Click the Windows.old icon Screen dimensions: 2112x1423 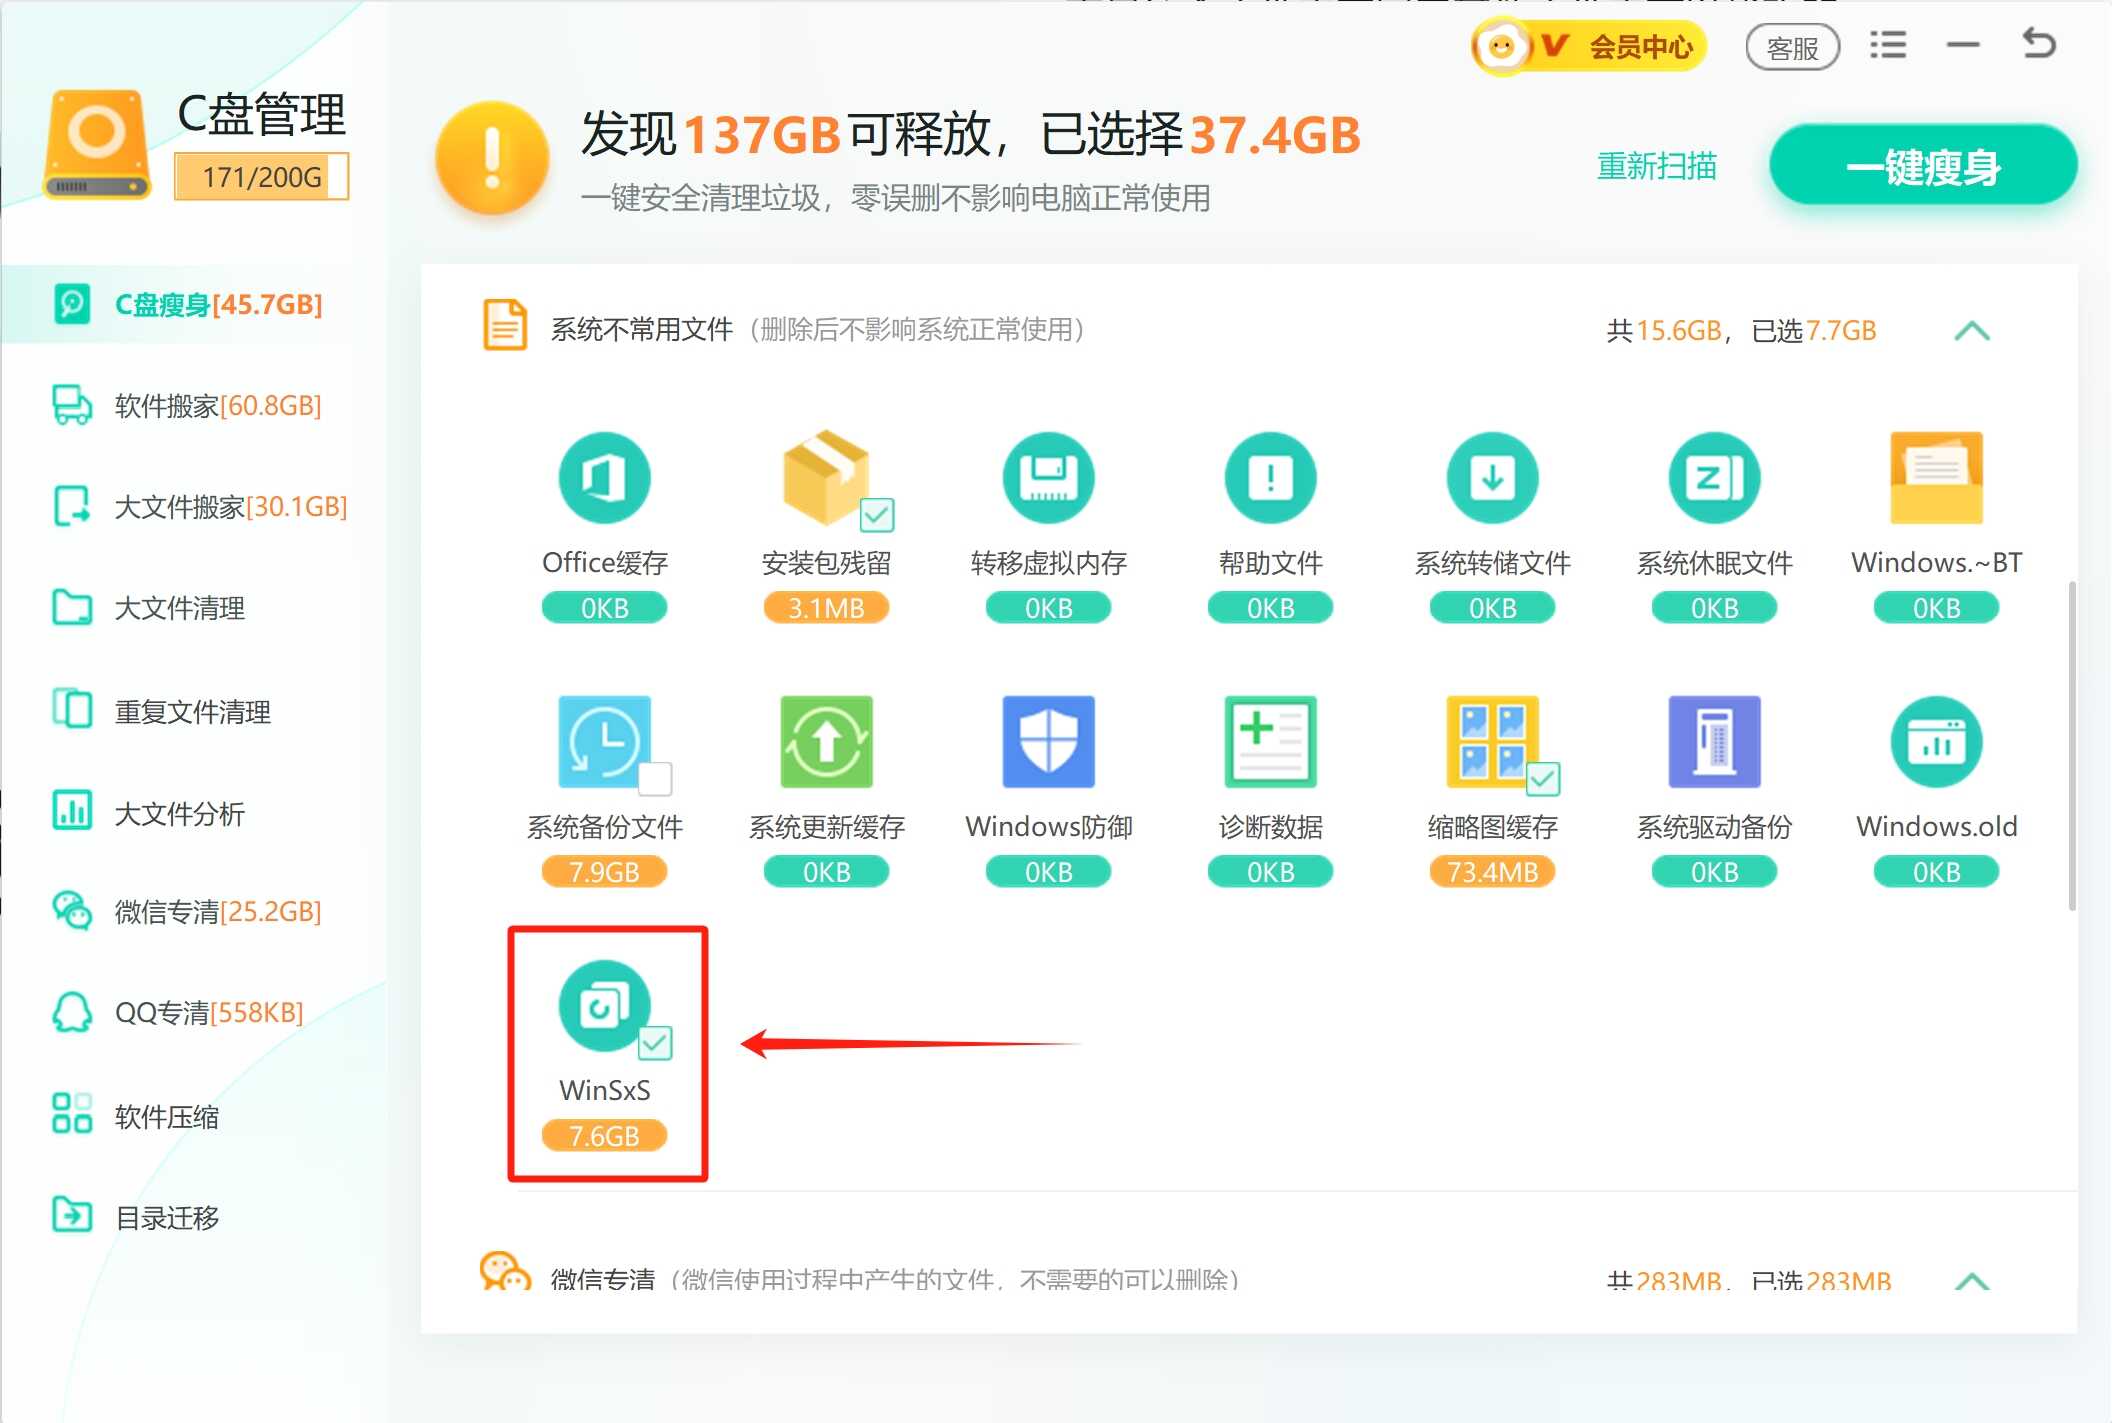pos(1936,742)
